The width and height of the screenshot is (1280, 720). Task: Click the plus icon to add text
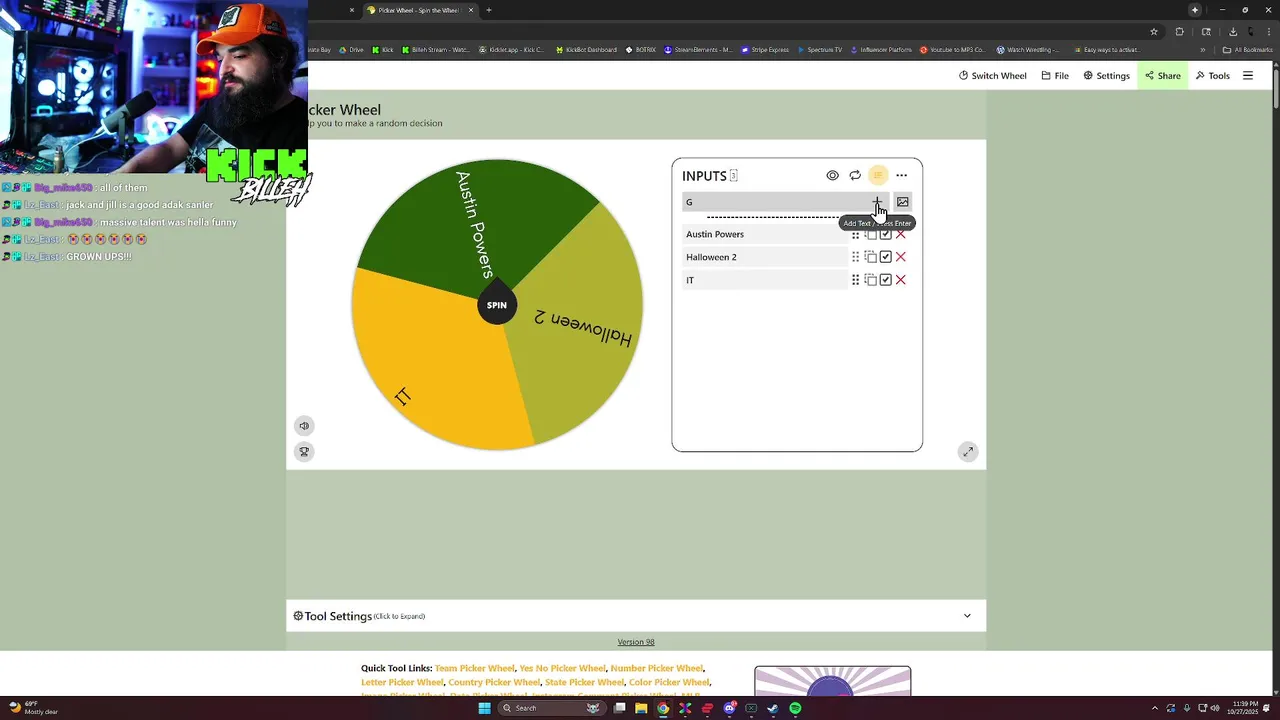(x=877, y=202)
